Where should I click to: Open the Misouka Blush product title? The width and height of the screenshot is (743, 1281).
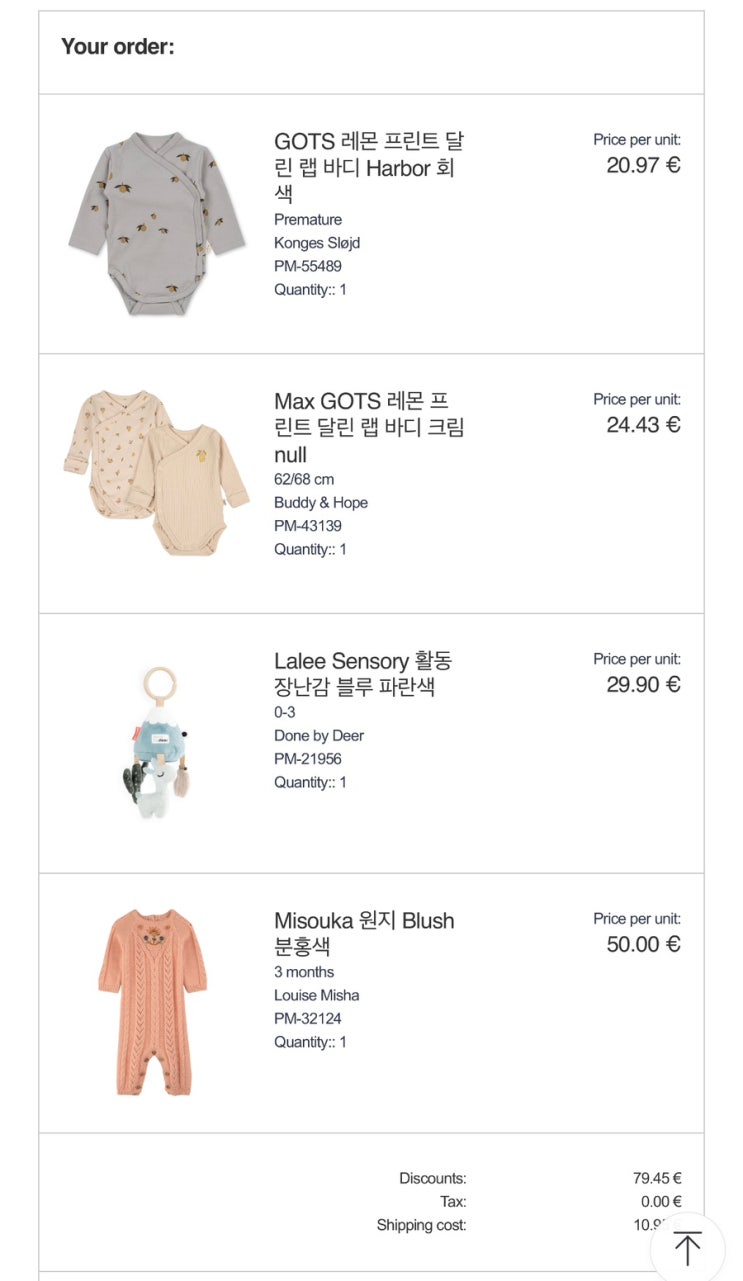click(x=364, y=933)
